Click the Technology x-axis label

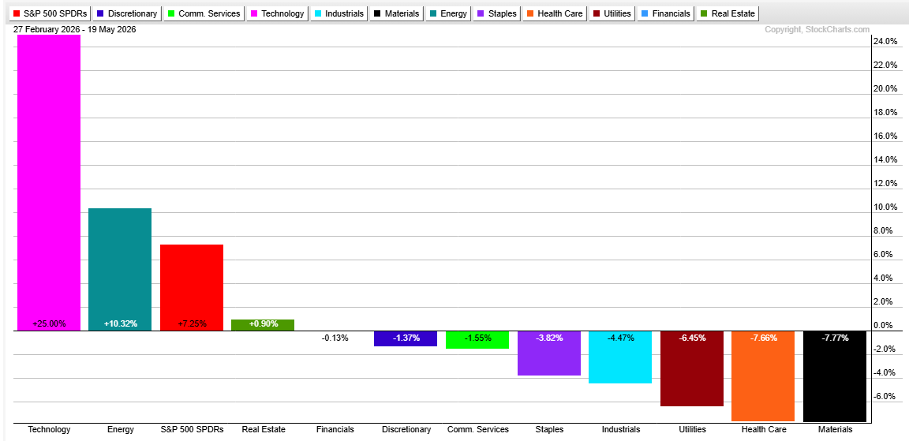(49, 430)
